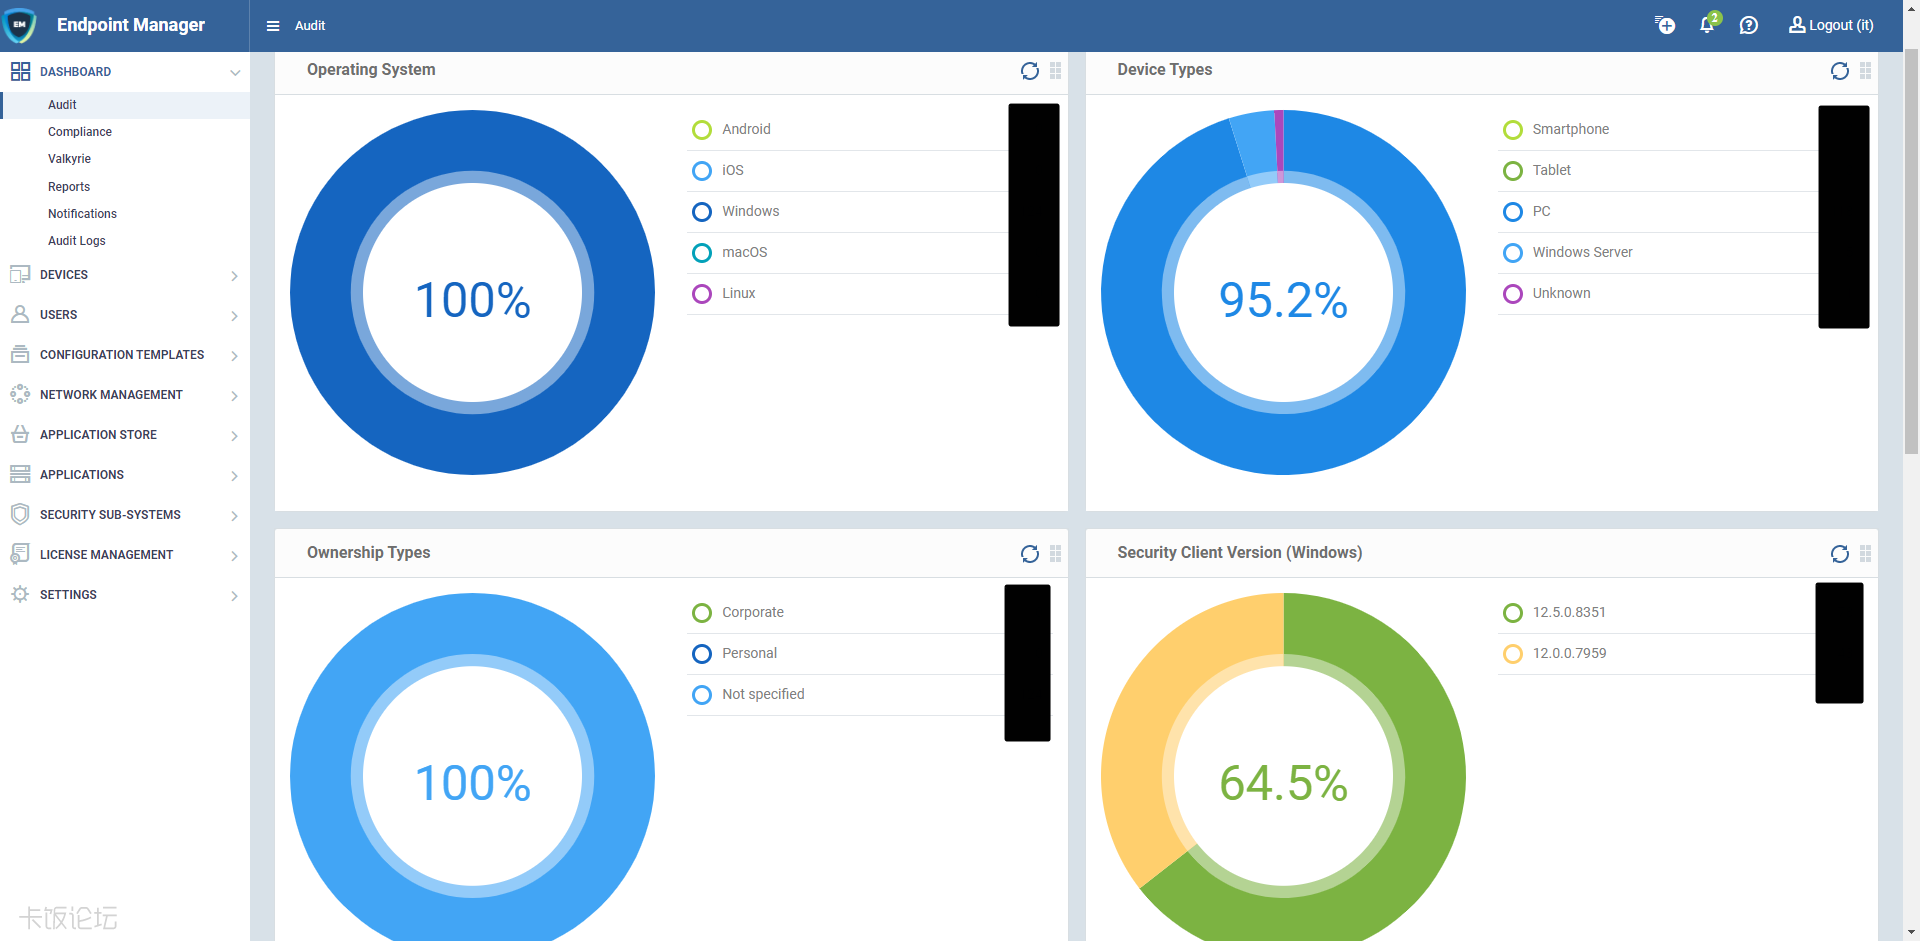This screenshot has height=941, width=1920.
Task: Open Audit Logs in sidebar
Action: tap(77, 241)
